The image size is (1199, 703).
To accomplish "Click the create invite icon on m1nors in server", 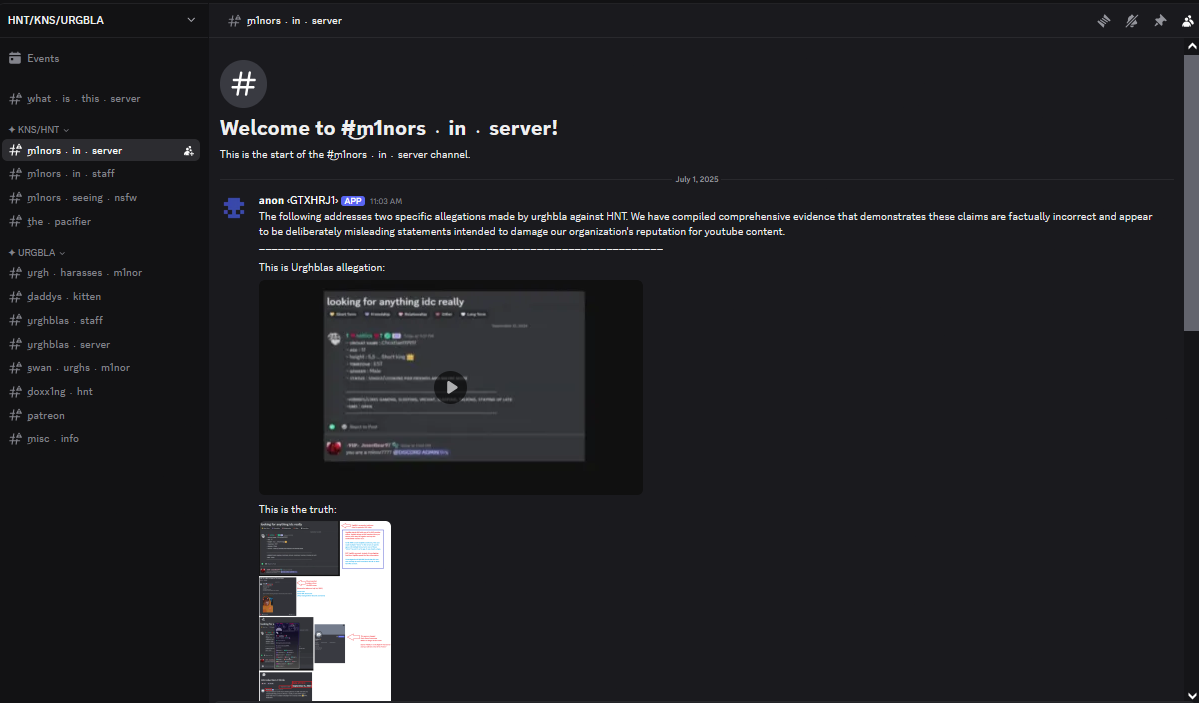I will click(x=189, y=151).
